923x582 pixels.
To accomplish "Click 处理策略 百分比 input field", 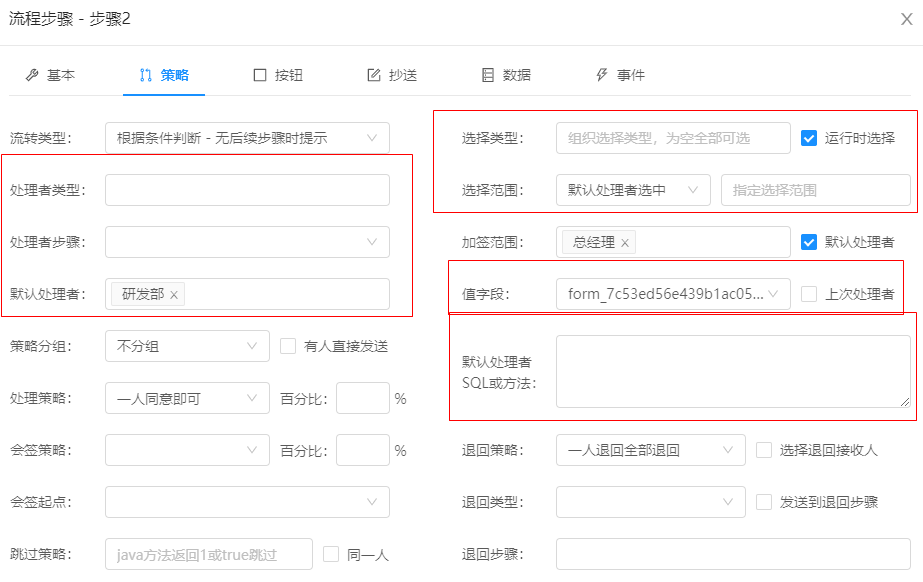I will [363, 398].
